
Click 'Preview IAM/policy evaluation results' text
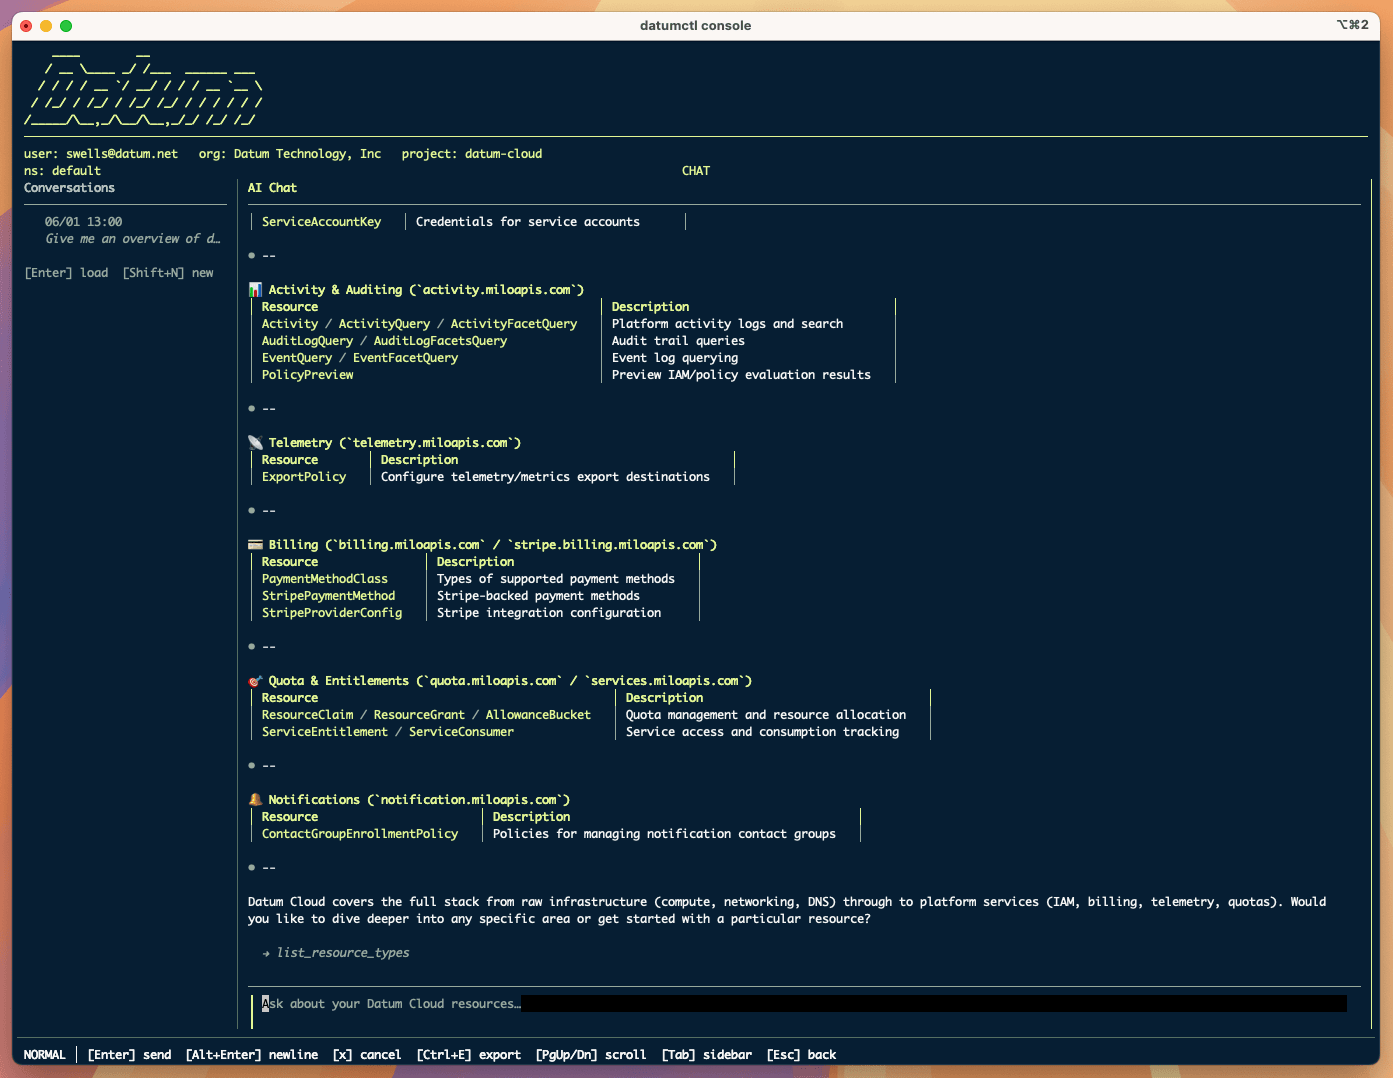(x=741, y=375)
